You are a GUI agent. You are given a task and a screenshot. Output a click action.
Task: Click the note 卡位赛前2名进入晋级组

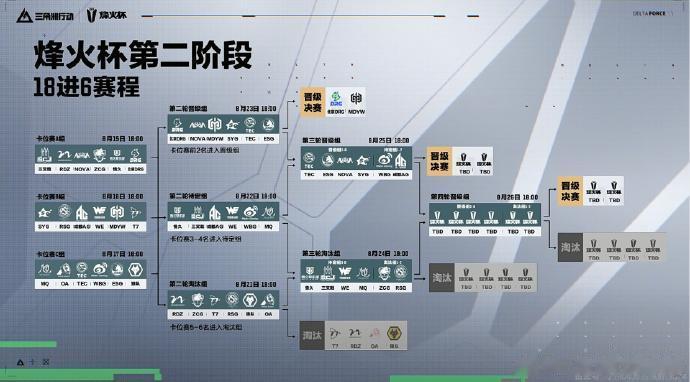205,150
